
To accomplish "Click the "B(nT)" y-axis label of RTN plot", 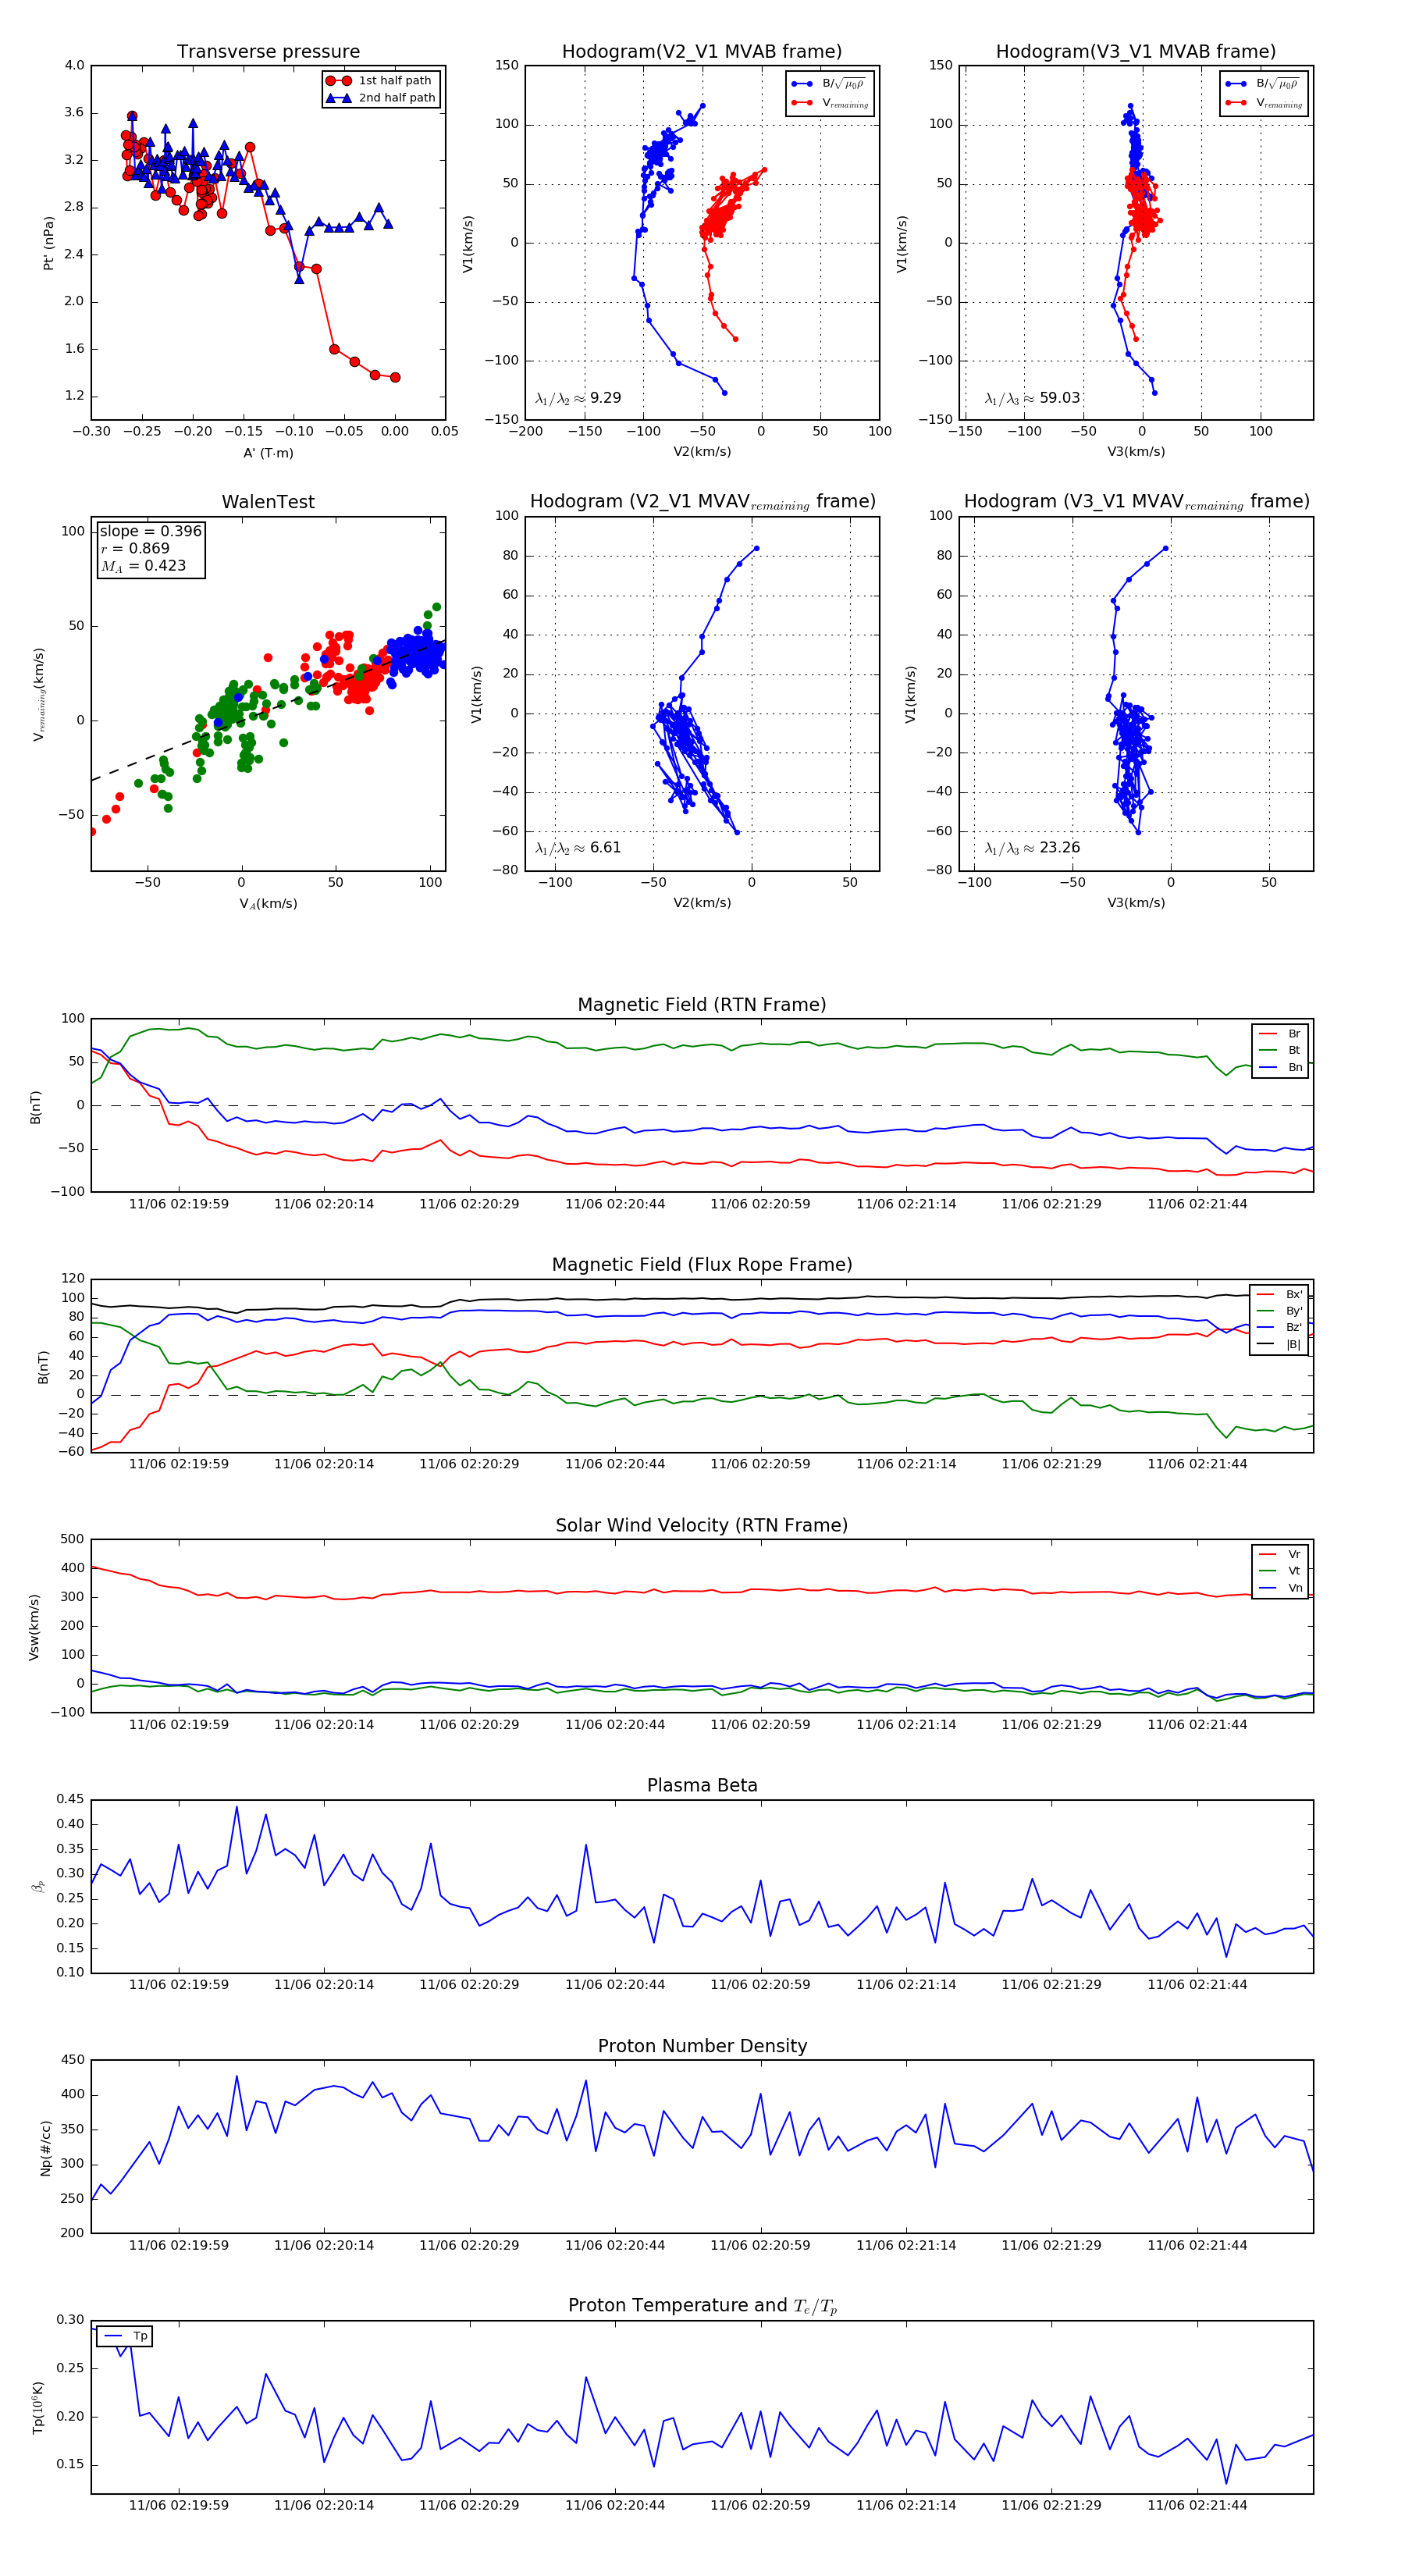I will (x=36, y=1107).
